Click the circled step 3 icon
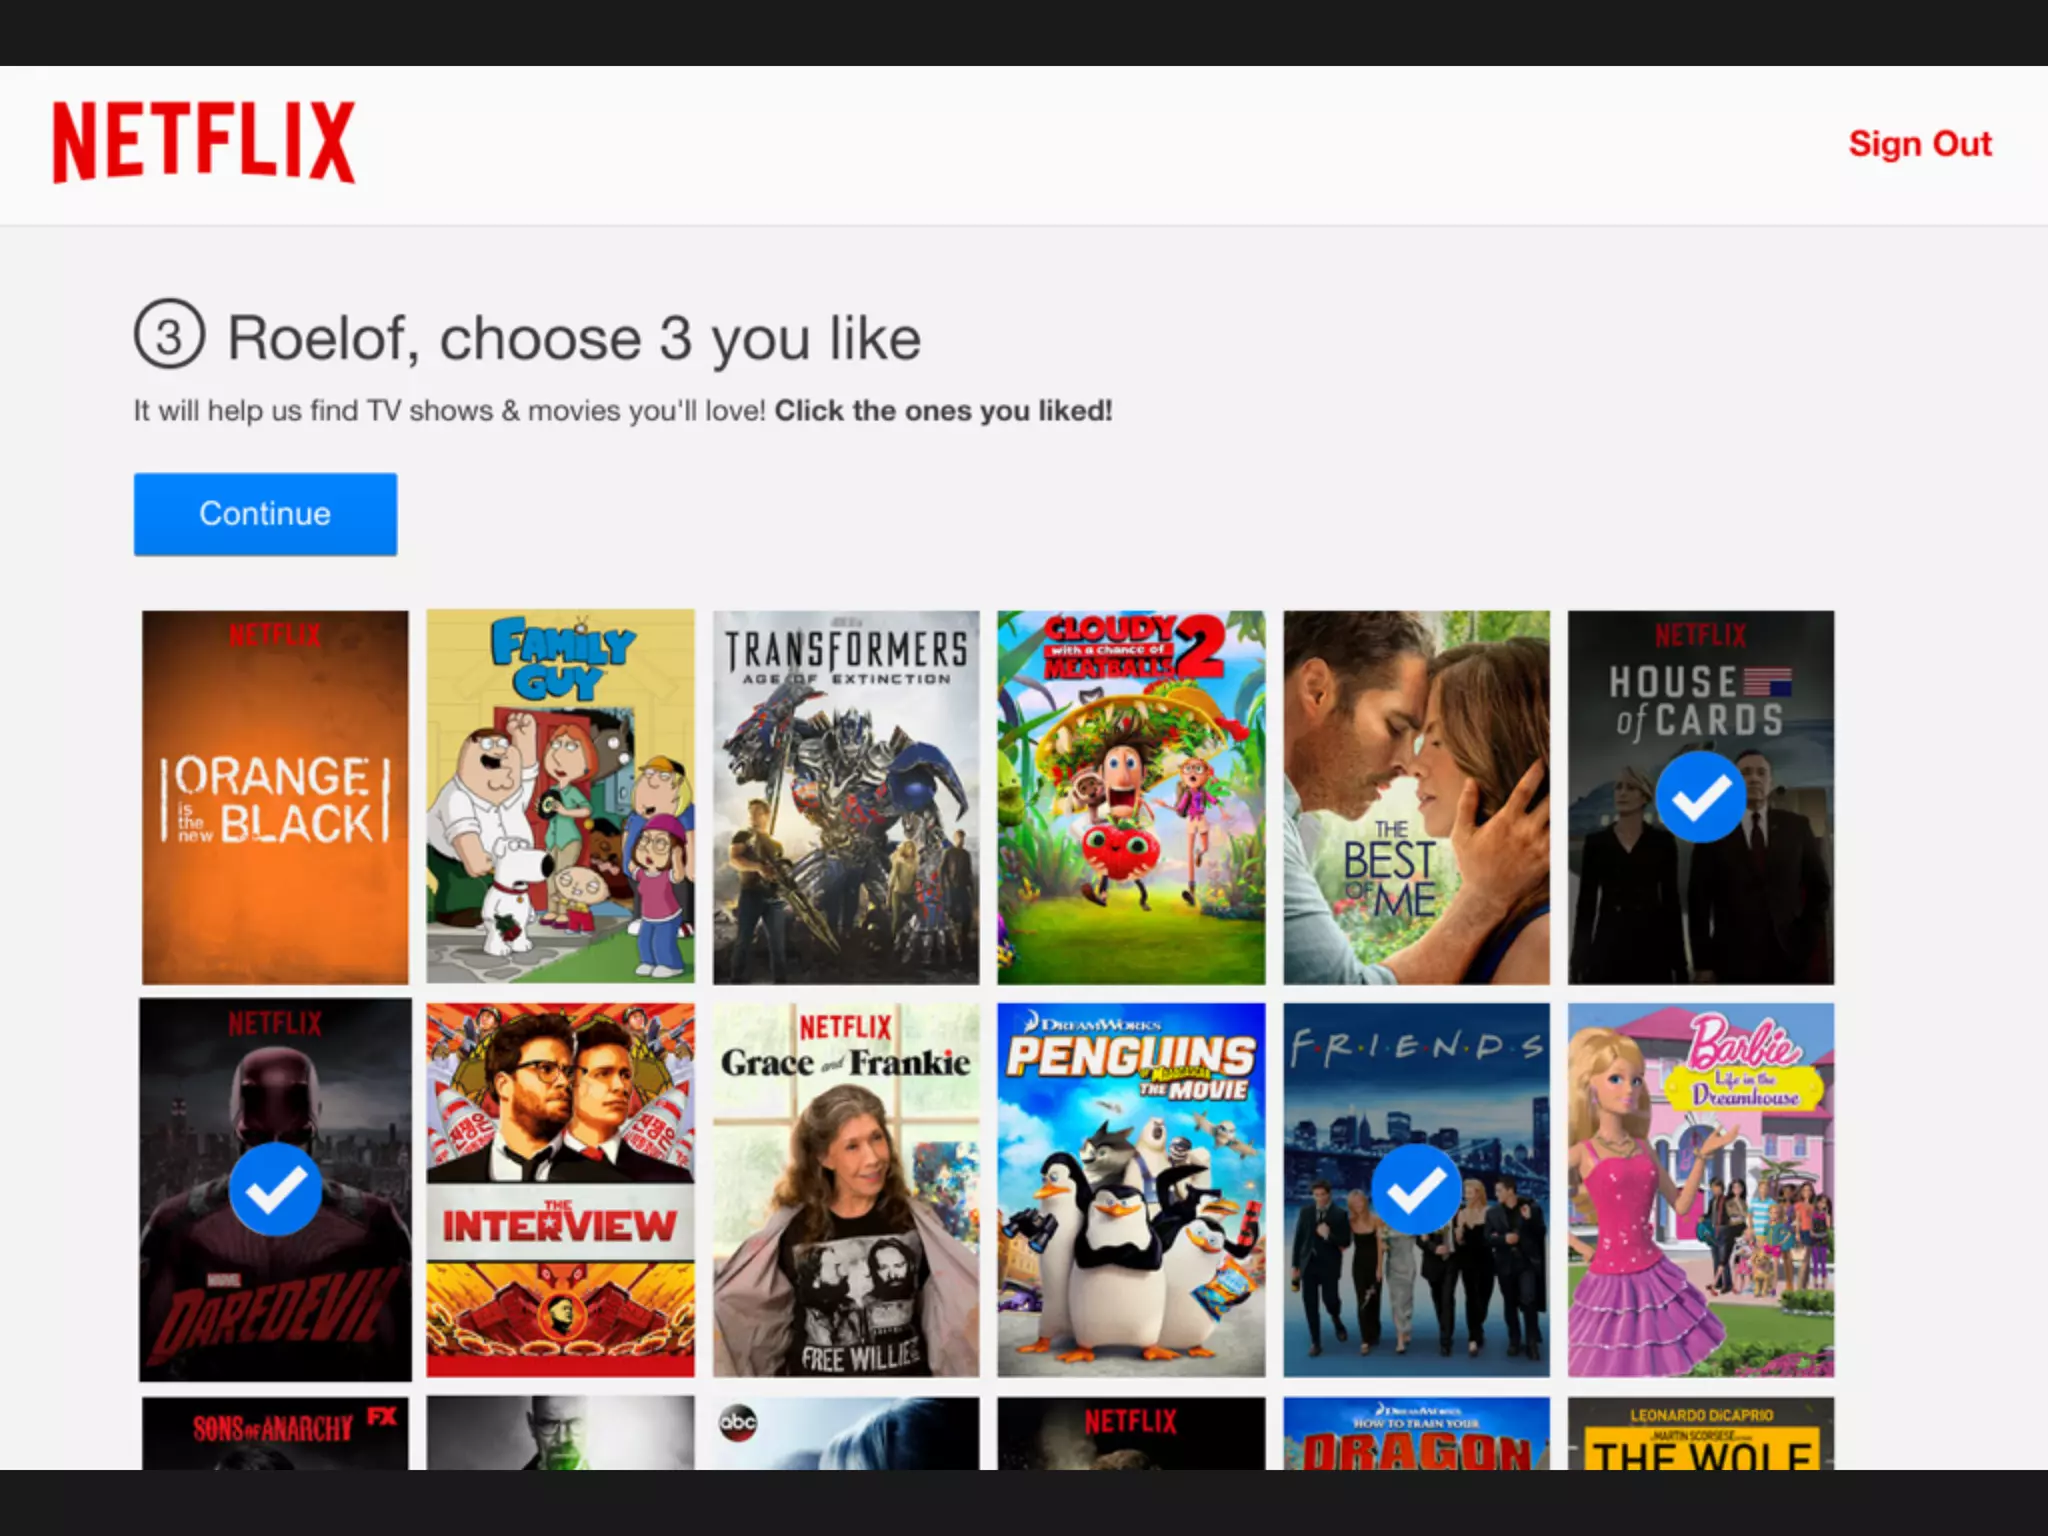Image resolution: width=2048 pixels, height=1536 pixels. pyautogui.click(x=169, y=334)
